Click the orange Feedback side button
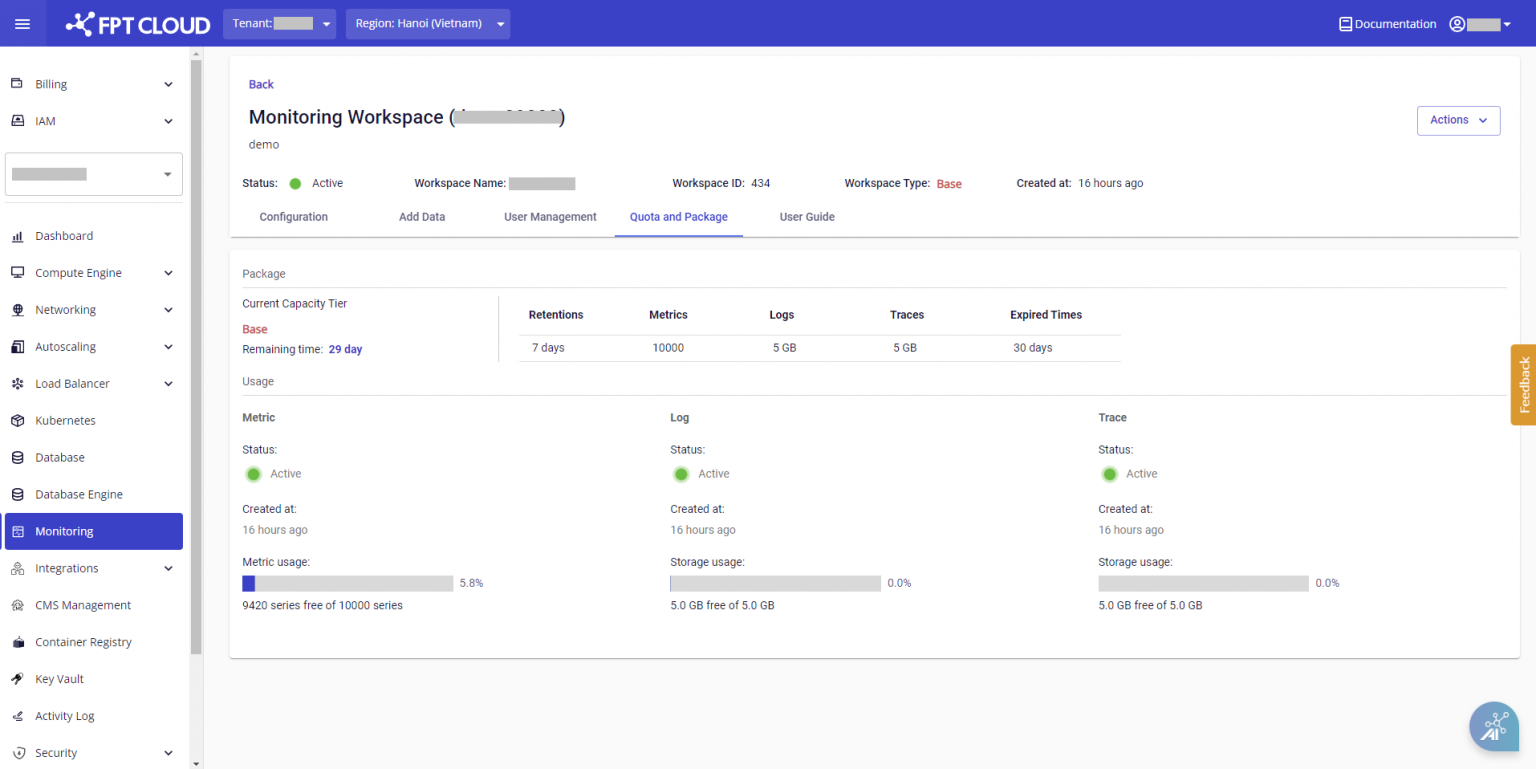Image resolution: width=1536 pixels, height=769 pixels. [x=1523, y=385]
